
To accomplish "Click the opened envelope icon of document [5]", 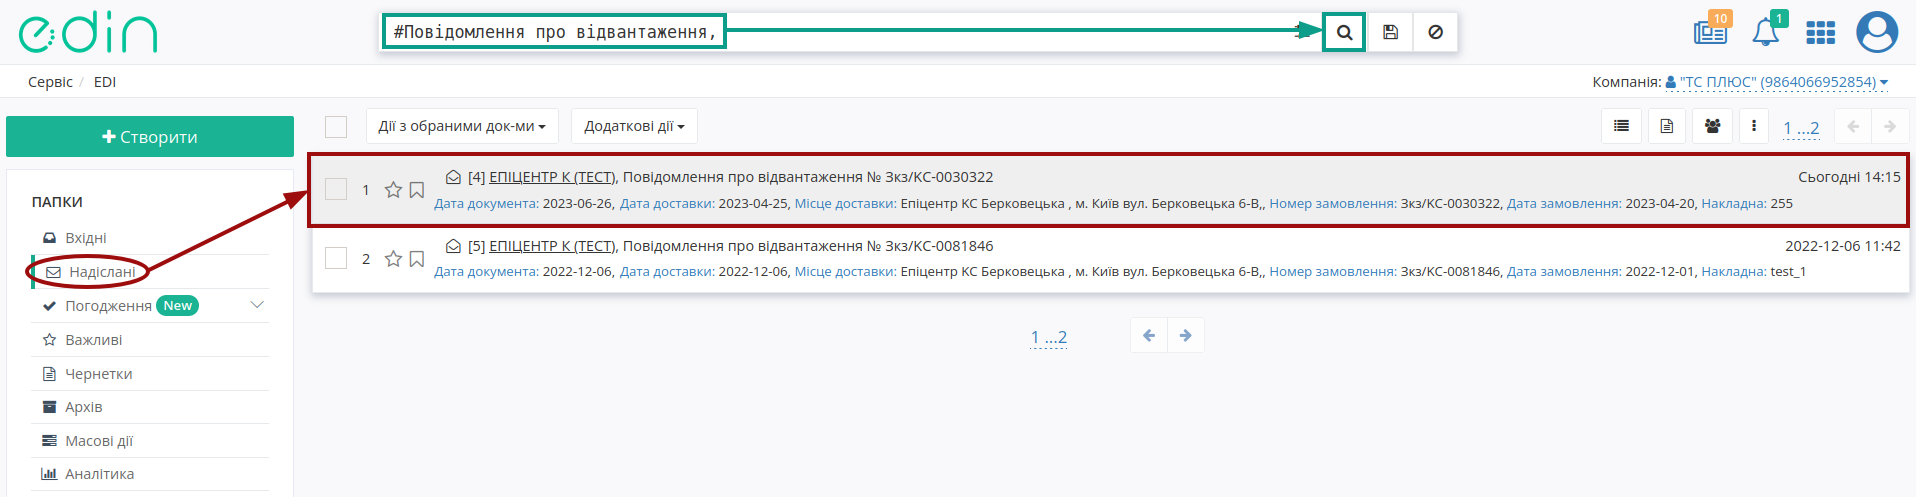I will [453, 246].
